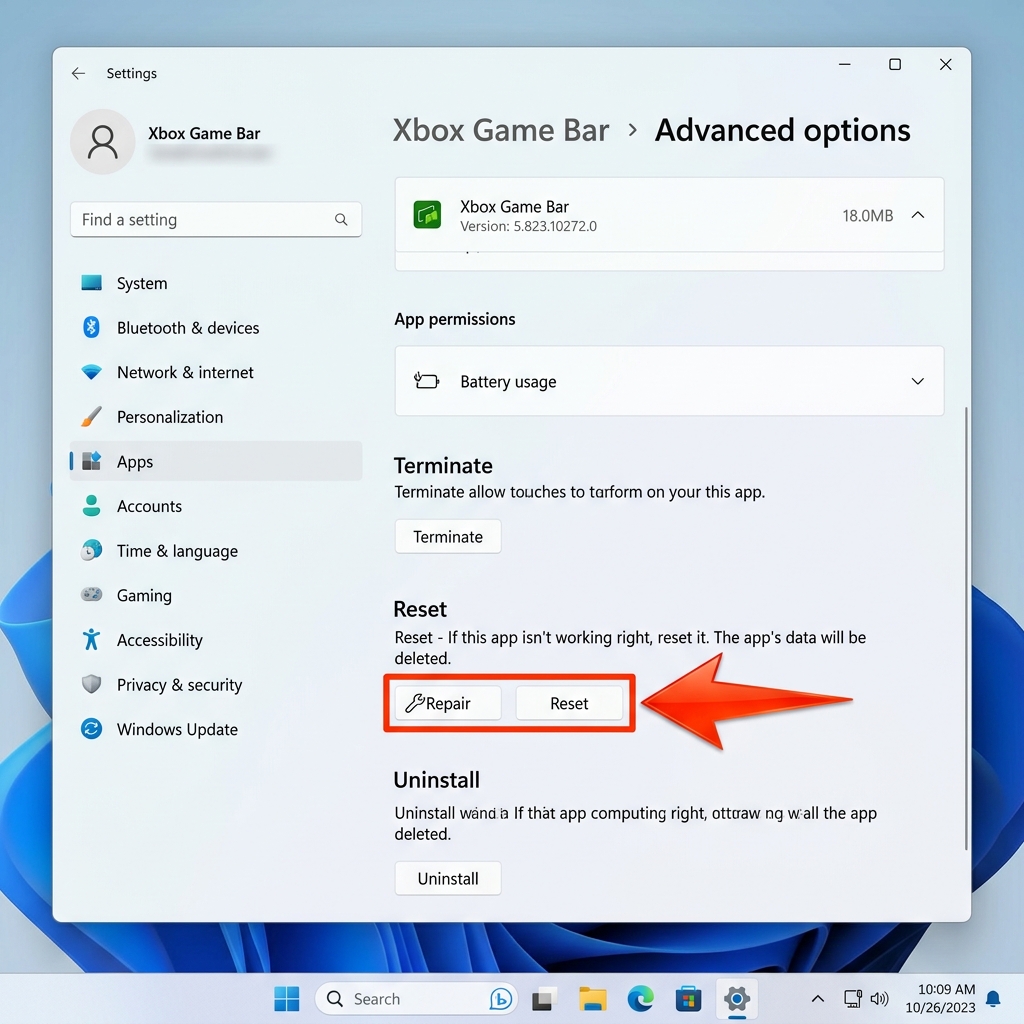1024x1024 pixels.
Task: Open the notification bell in system tray
Action: point(993,999)
